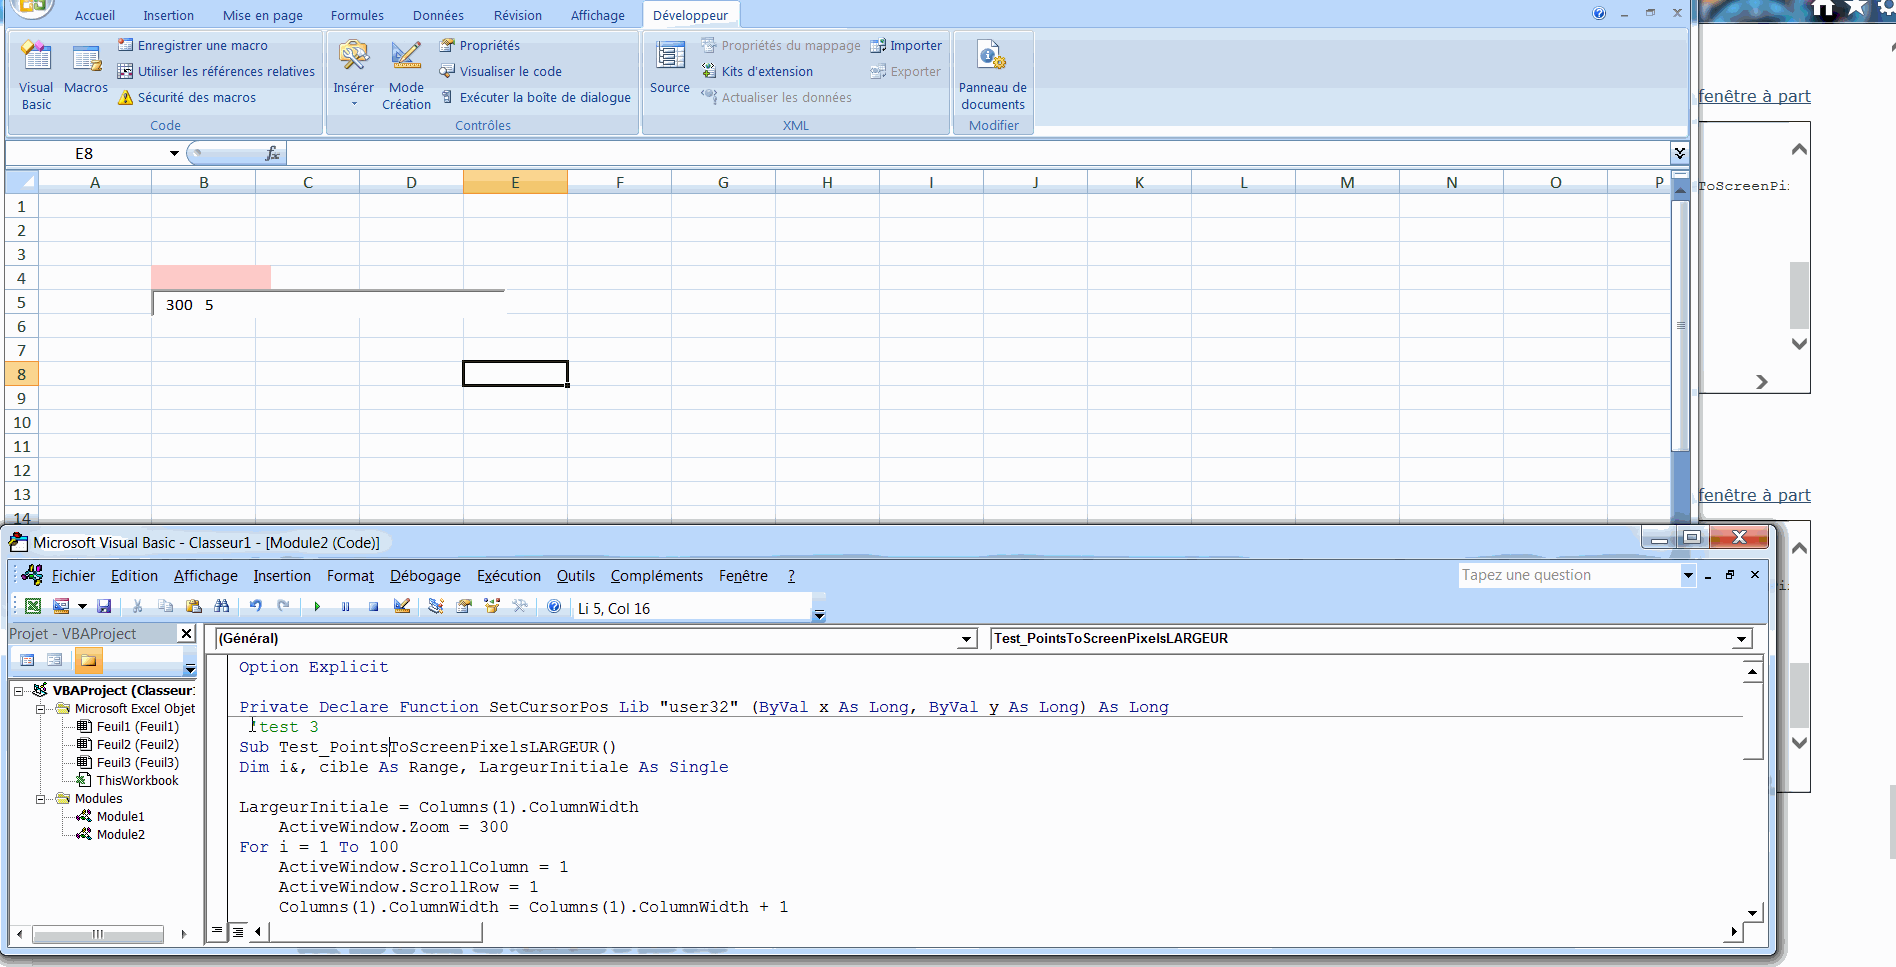The height and width of the screenshot is (967, 1896).
Task: Select Module1 in the project tree
Action: (111, 817)
